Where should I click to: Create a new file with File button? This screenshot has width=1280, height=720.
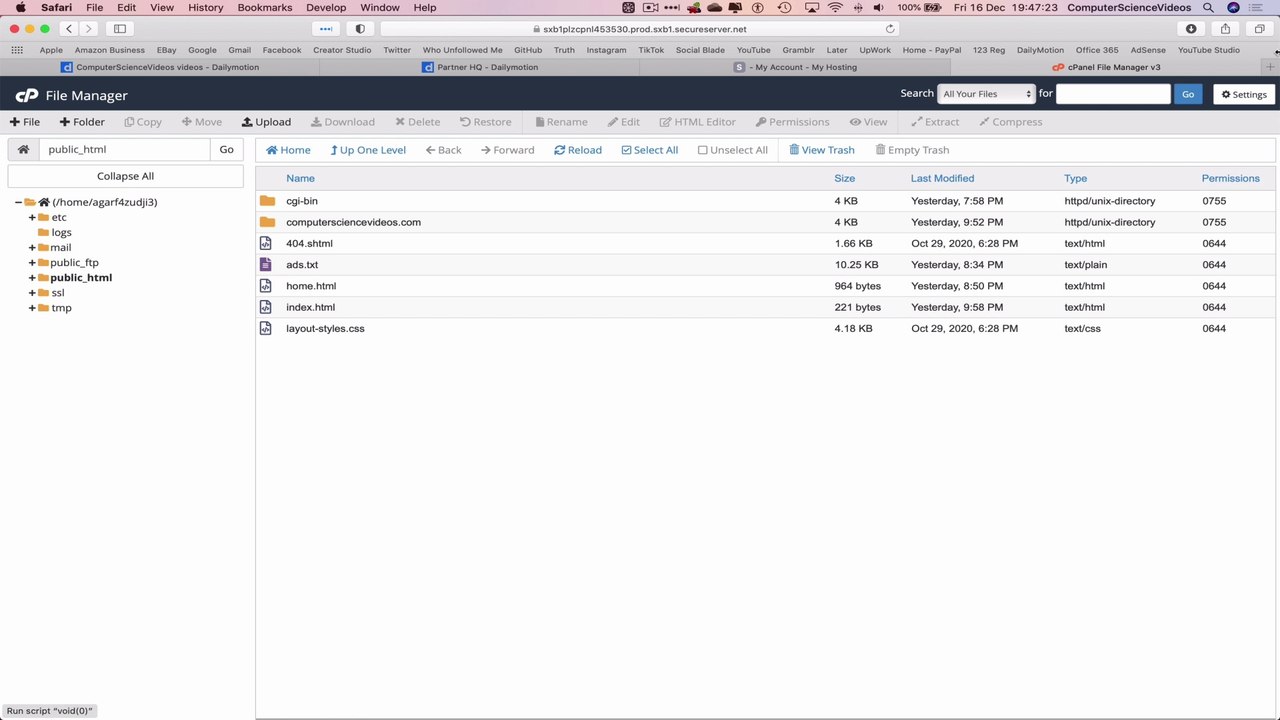25,122
